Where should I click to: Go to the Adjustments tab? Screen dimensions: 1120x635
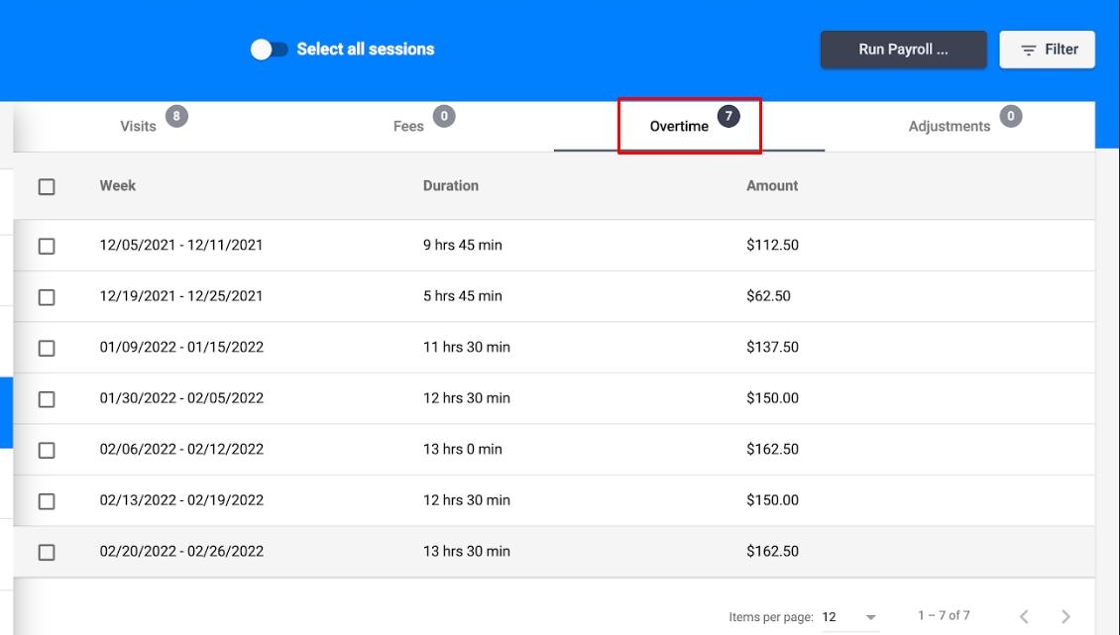click(949, 126)
